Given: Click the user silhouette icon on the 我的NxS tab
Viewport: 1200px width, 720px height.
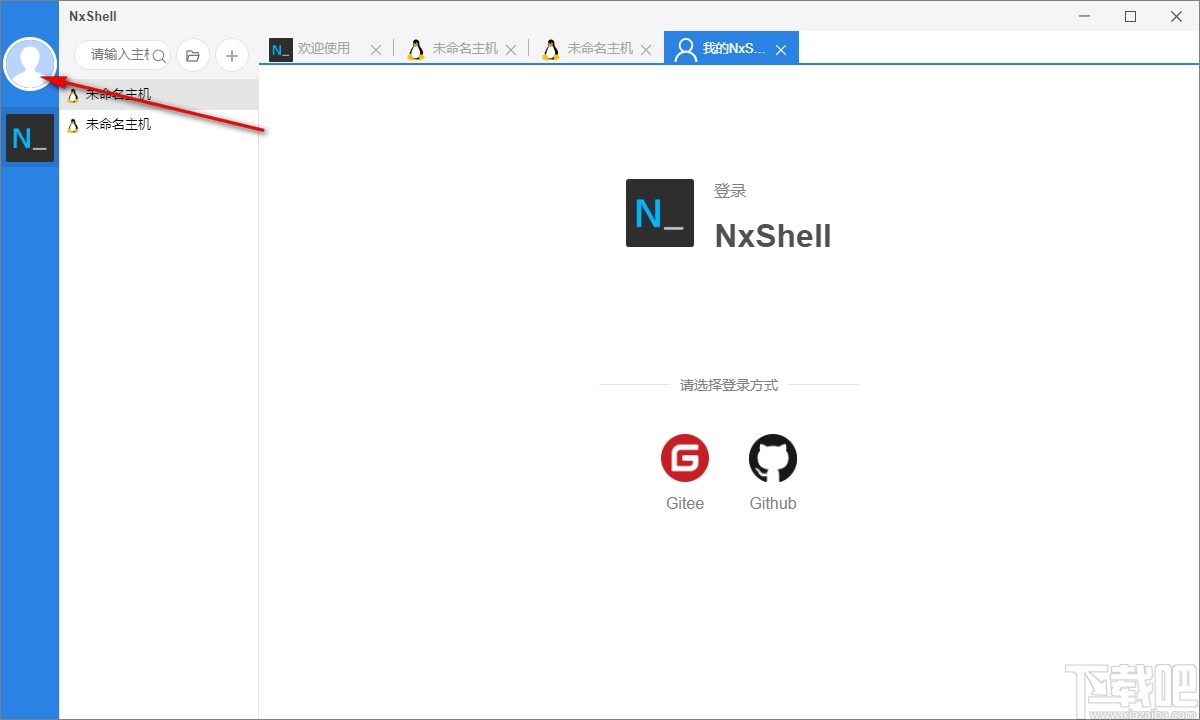Looking at the screenshot, I should click(x=686, y=47).
